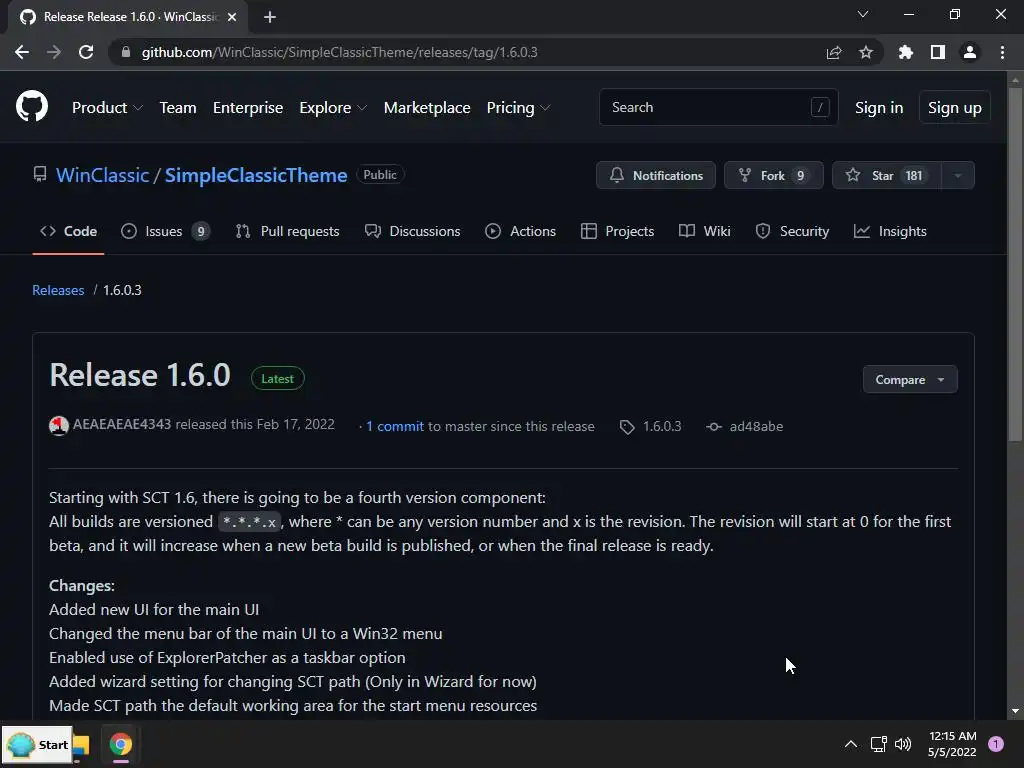Switch to the Insights tab
The width and height of the screenshot is (1024, 768).
[890, 231]
